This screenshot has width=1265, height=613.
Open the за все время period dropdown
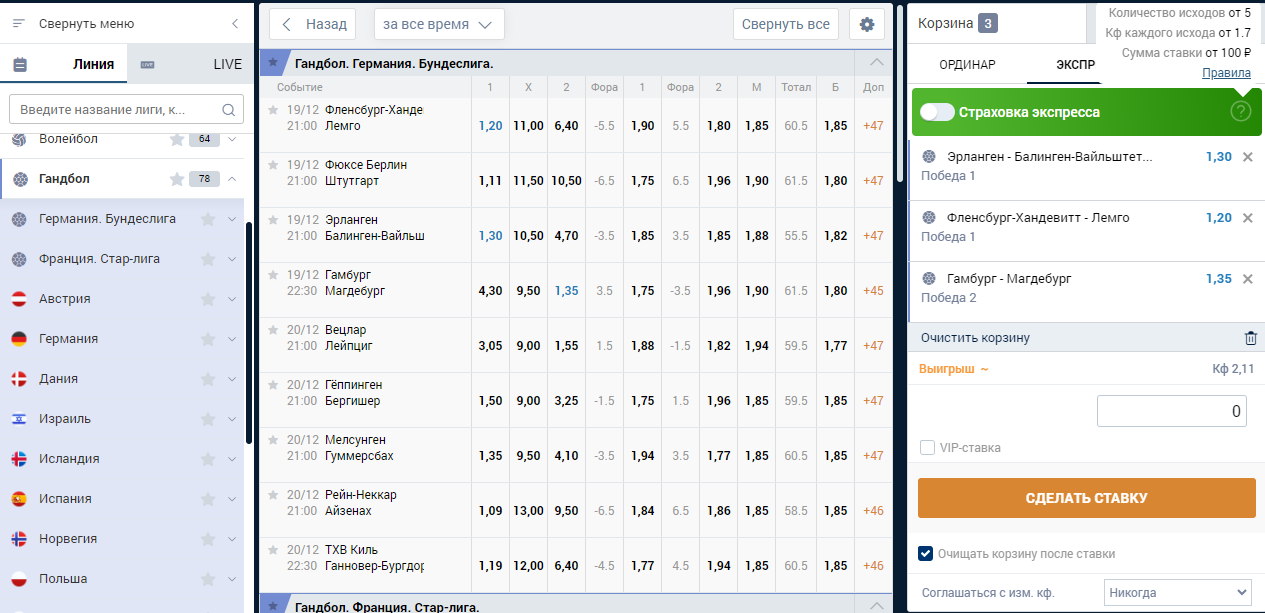coord(439,24)
